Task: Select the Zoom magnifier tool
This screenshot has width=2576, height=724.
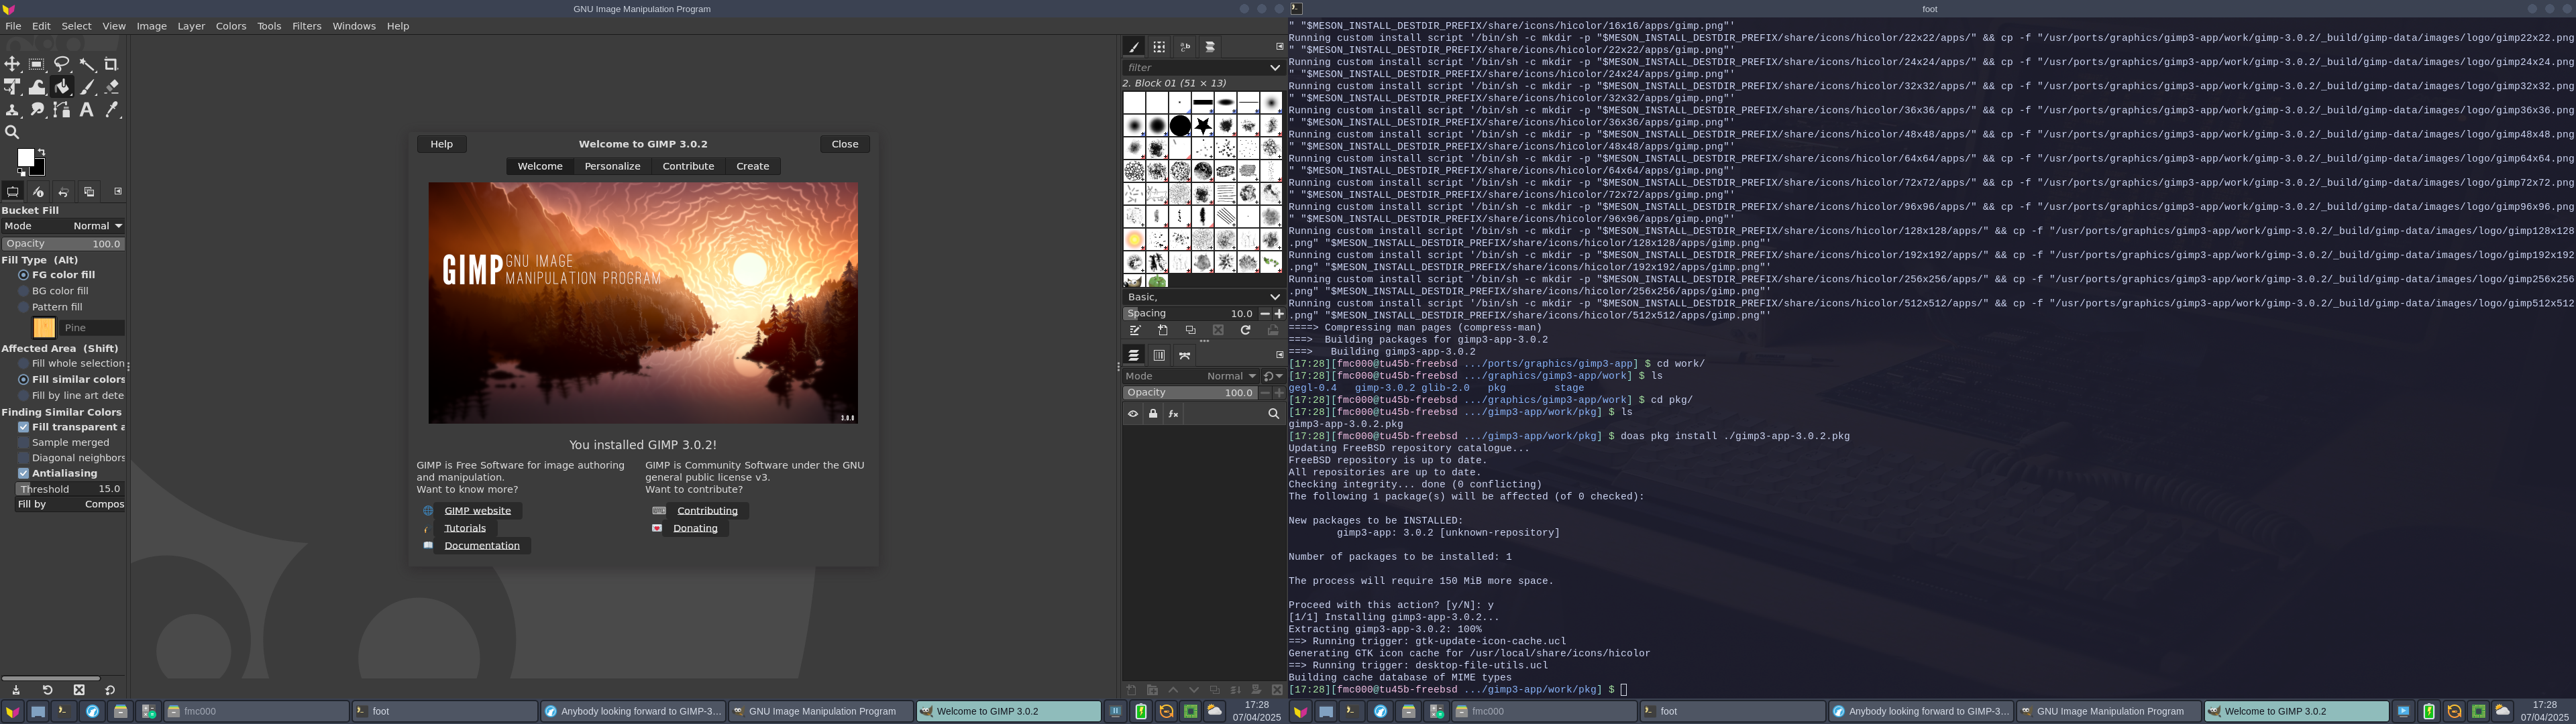Action: (x=12, y=132)
